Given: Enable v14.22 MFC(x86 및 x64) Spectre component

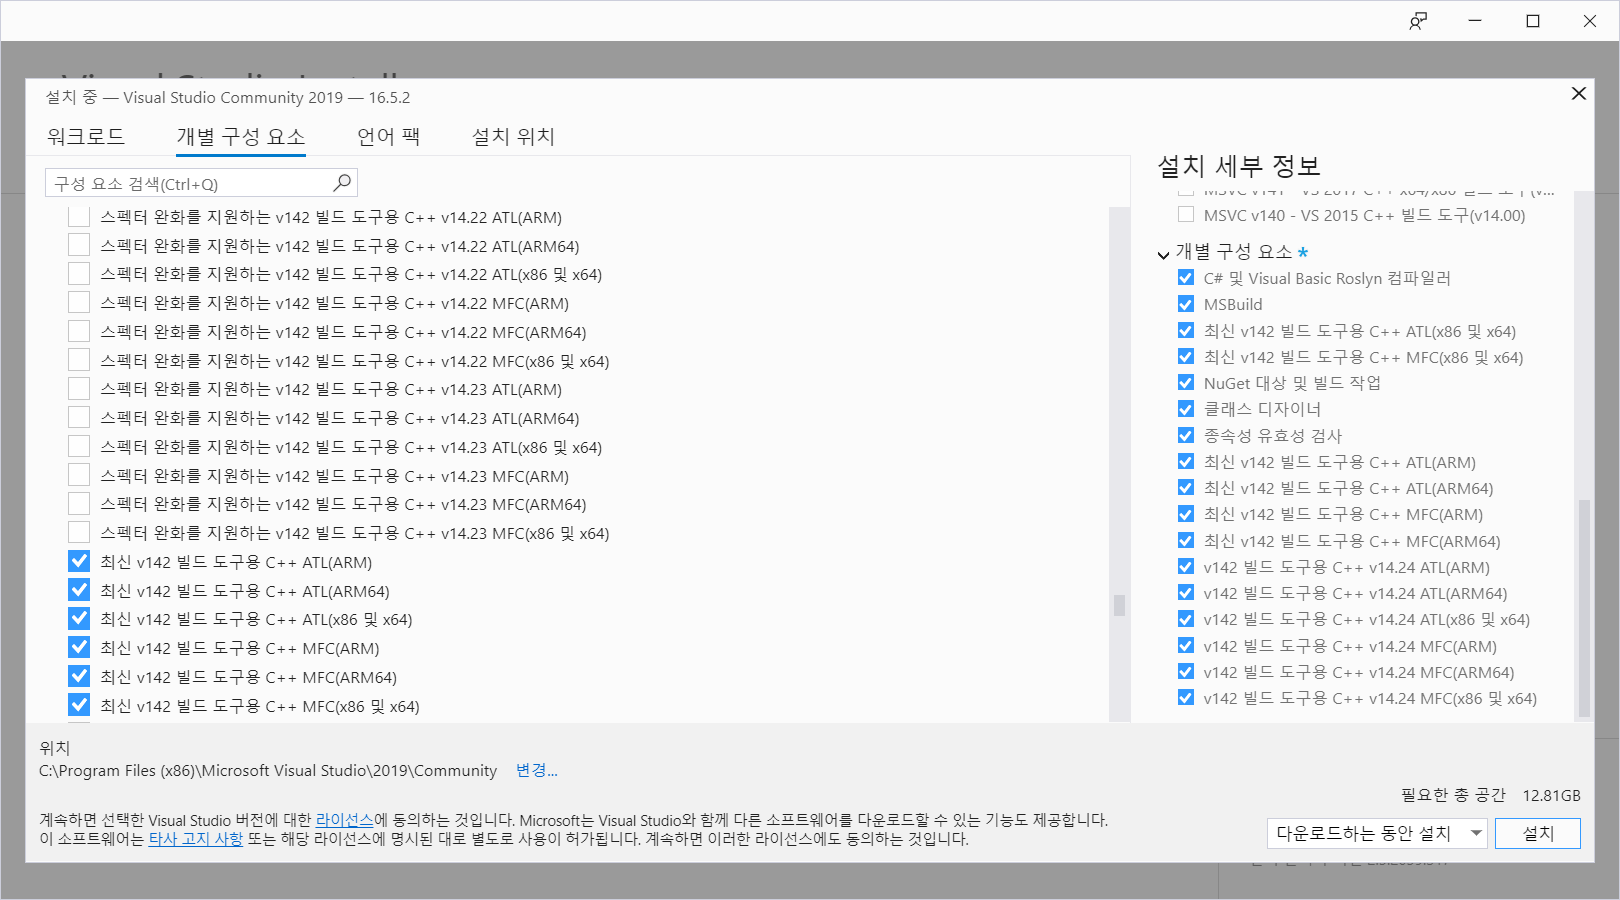Looking at the screenshot, I should [79, 361].
